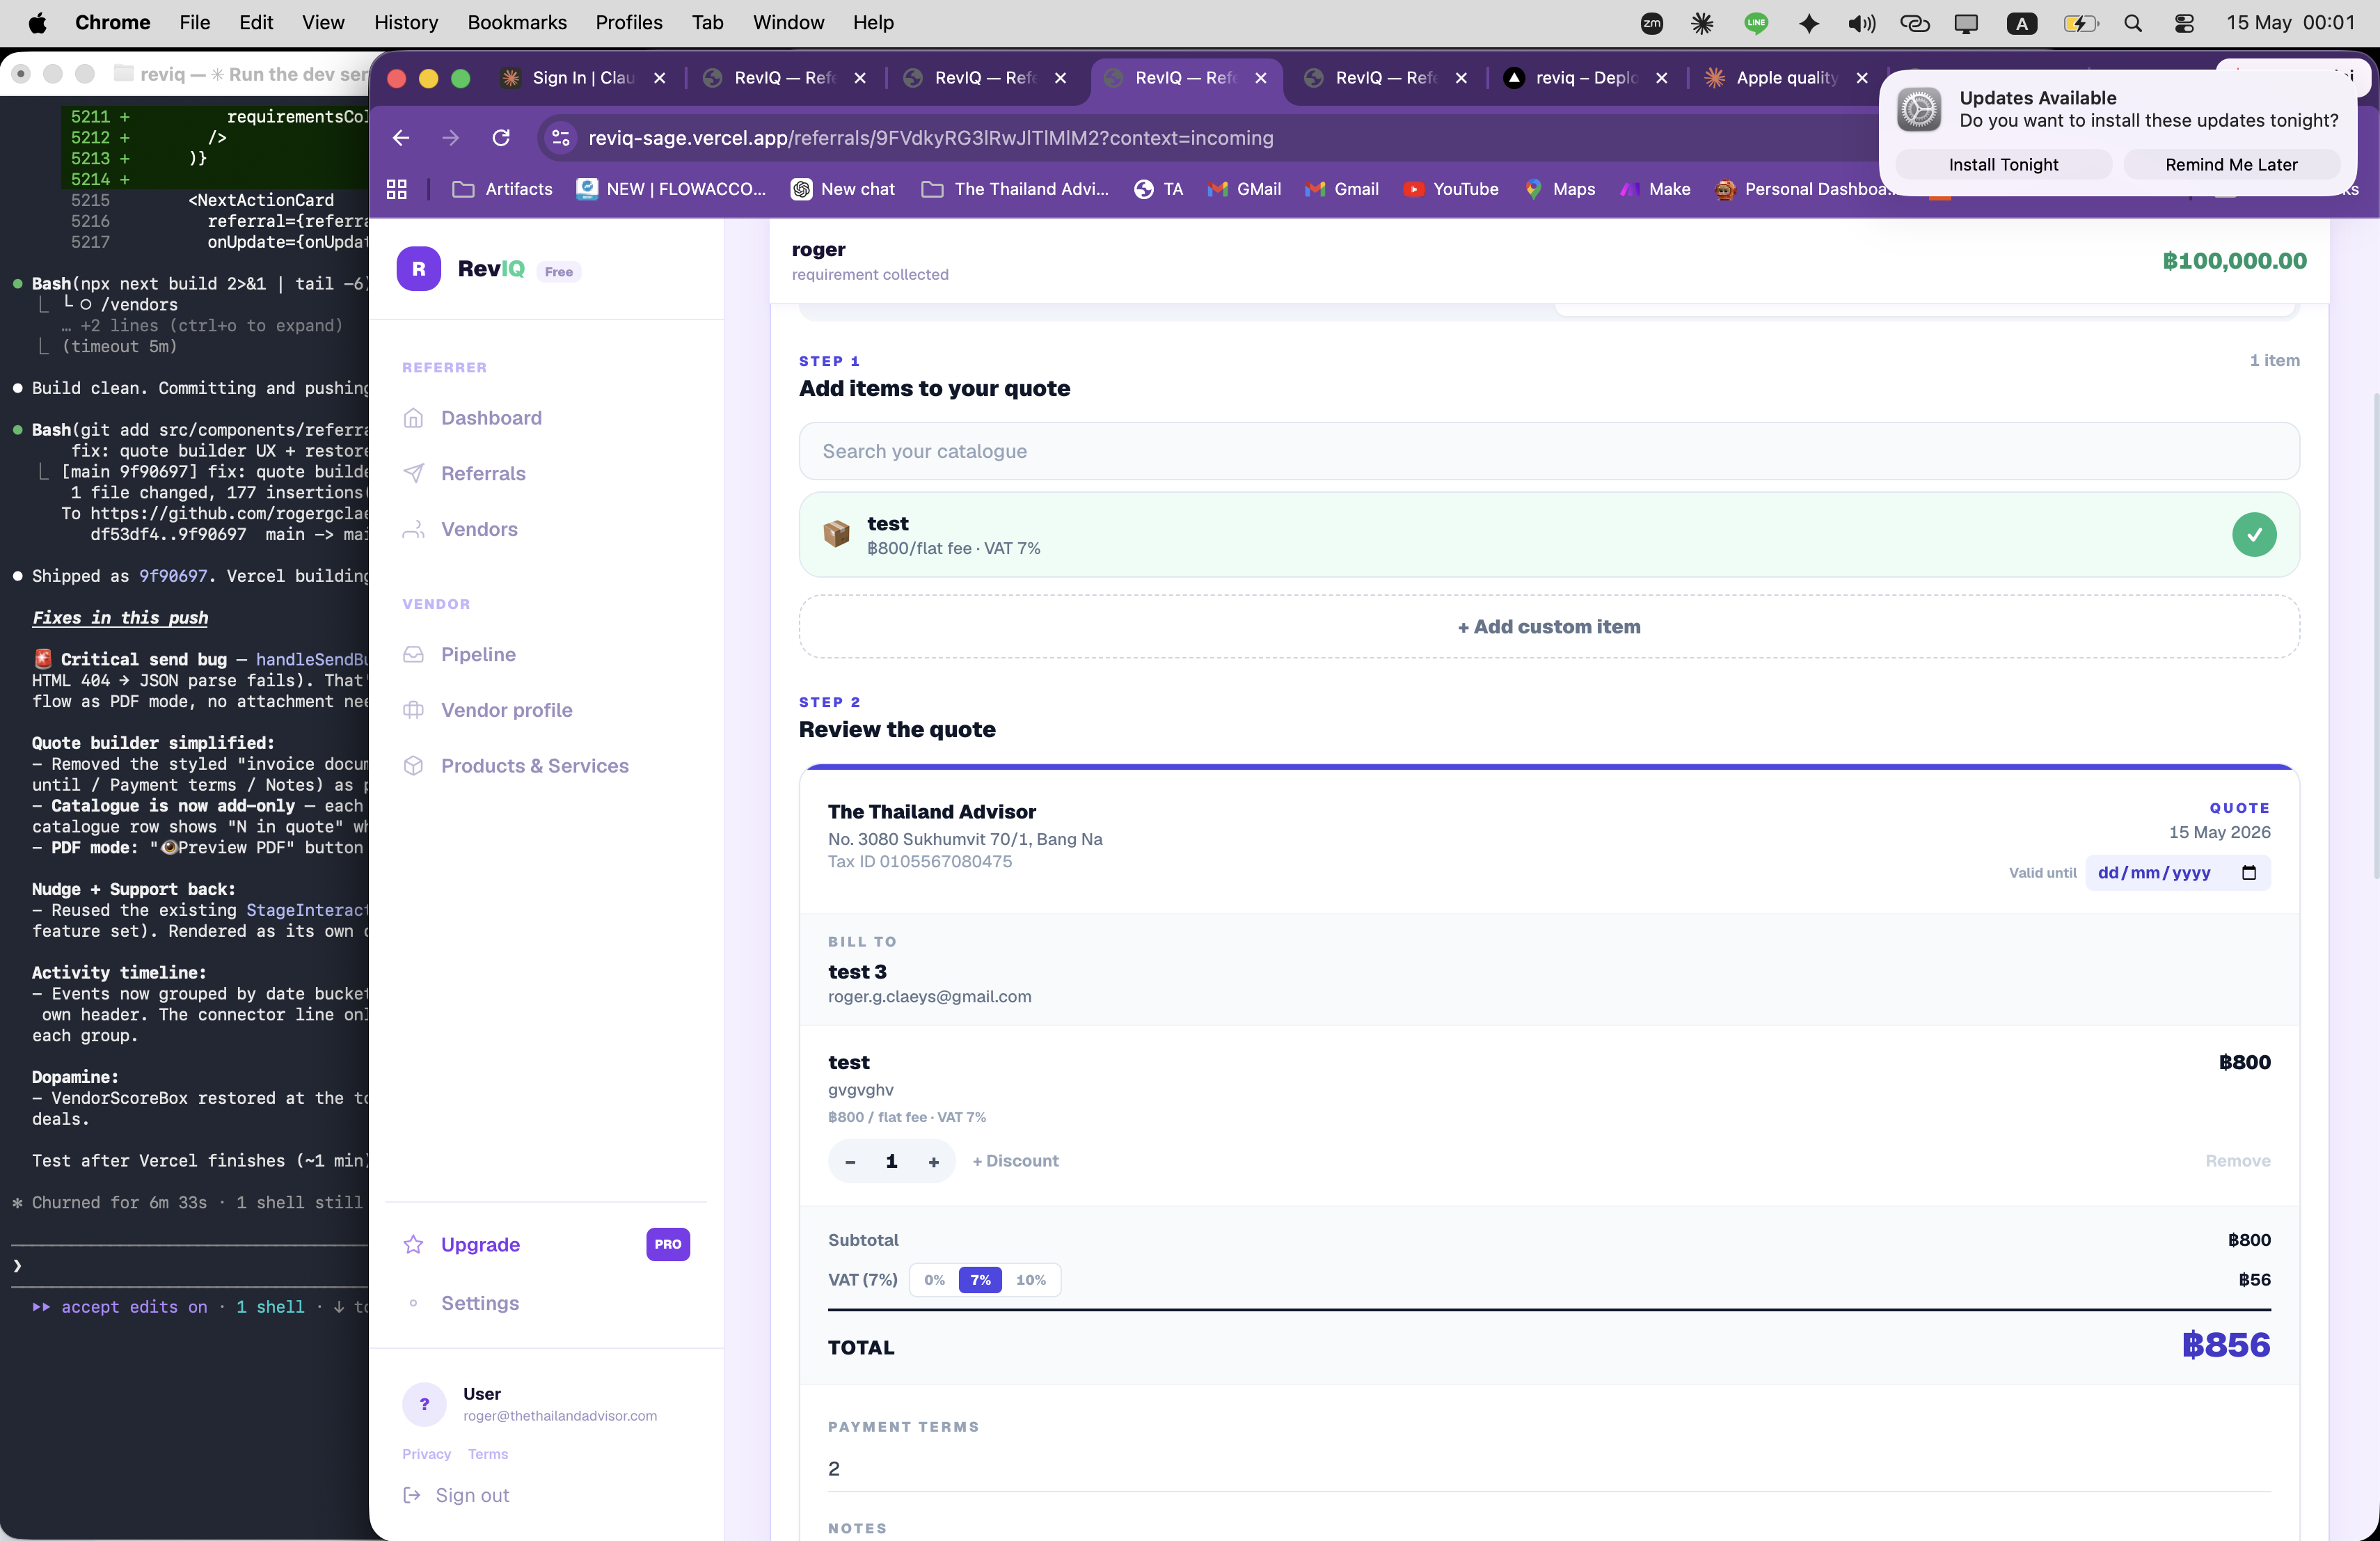
Task: Decrease test item quantity
Action: point(850,1161)
